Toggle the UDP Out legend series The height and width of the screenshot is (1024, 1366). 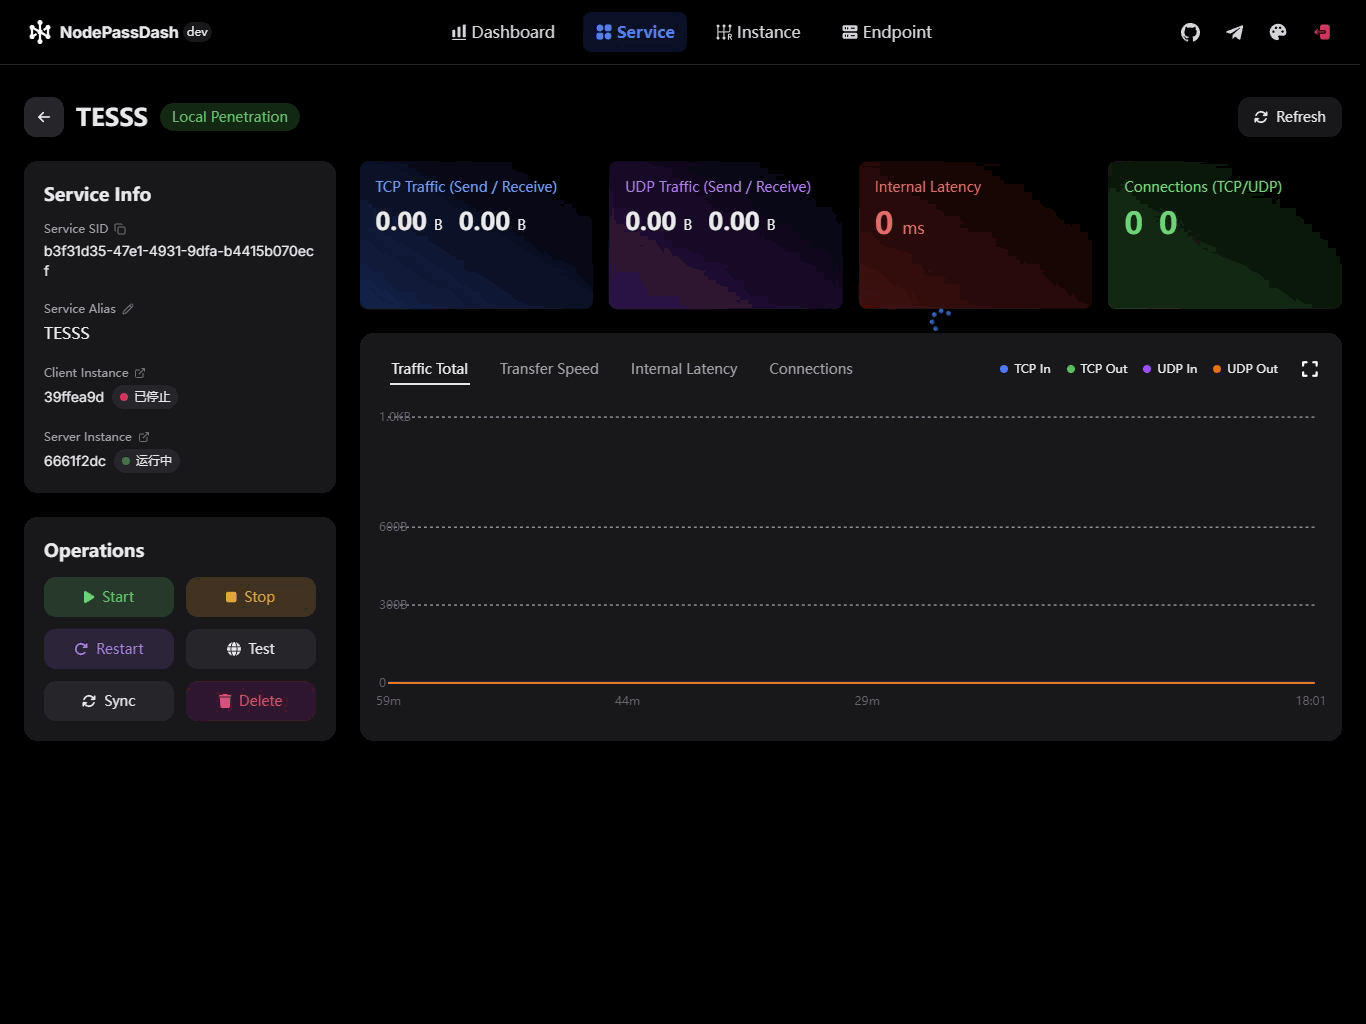coord(1245,369)
